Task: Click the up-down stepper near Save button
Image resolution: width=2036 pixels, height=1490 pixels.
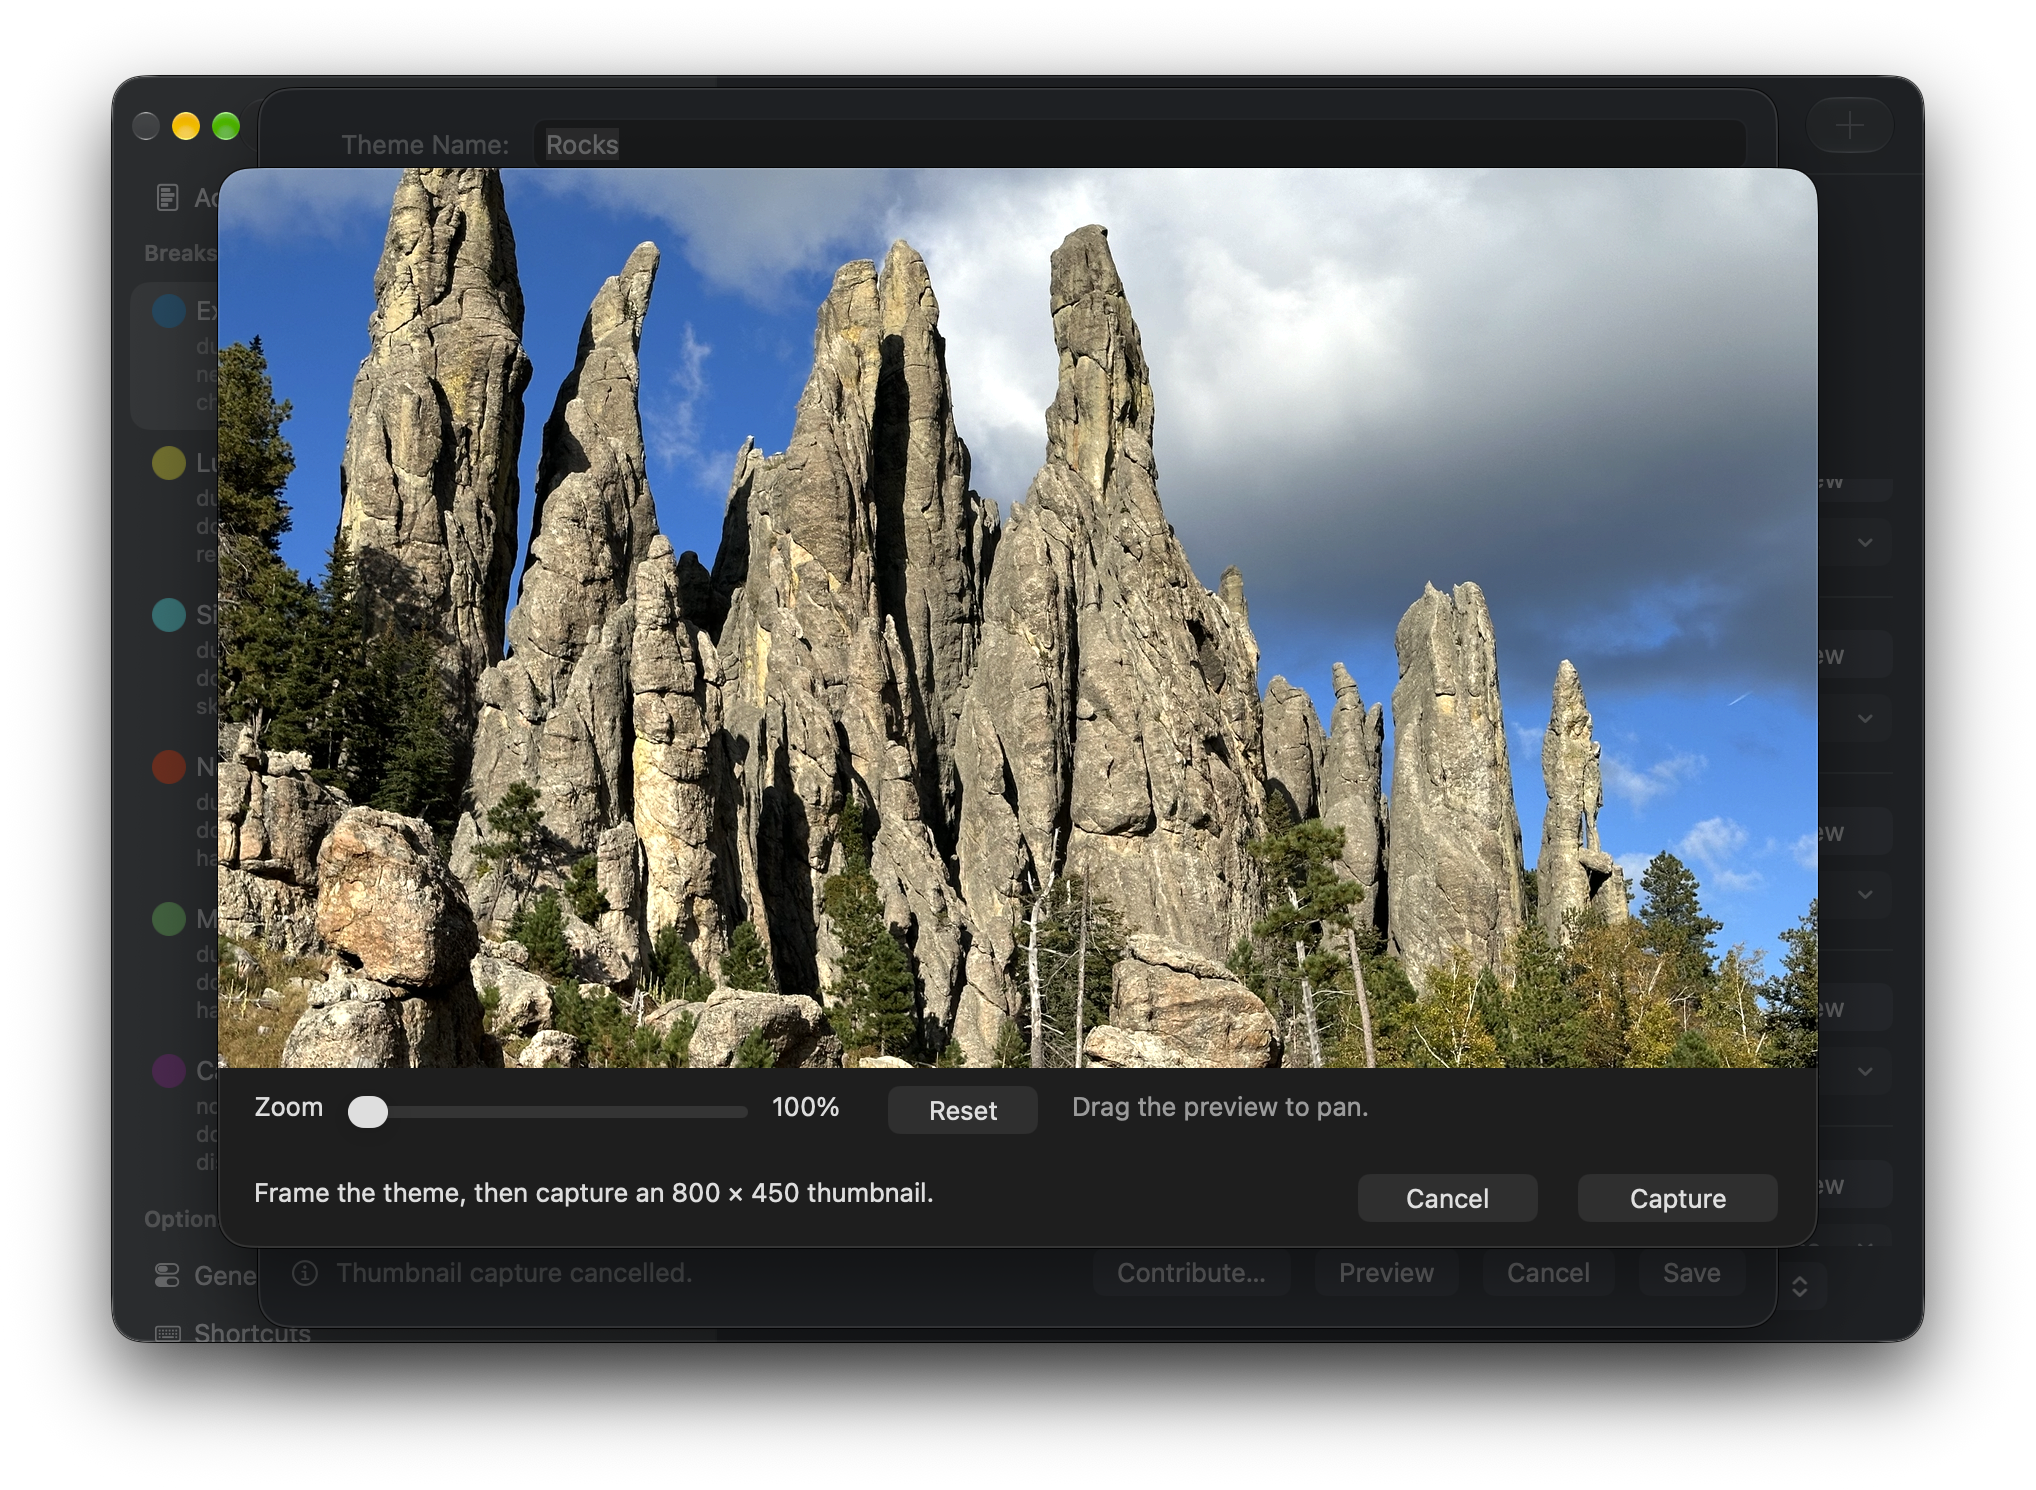Action: tap(1800, 1286)
